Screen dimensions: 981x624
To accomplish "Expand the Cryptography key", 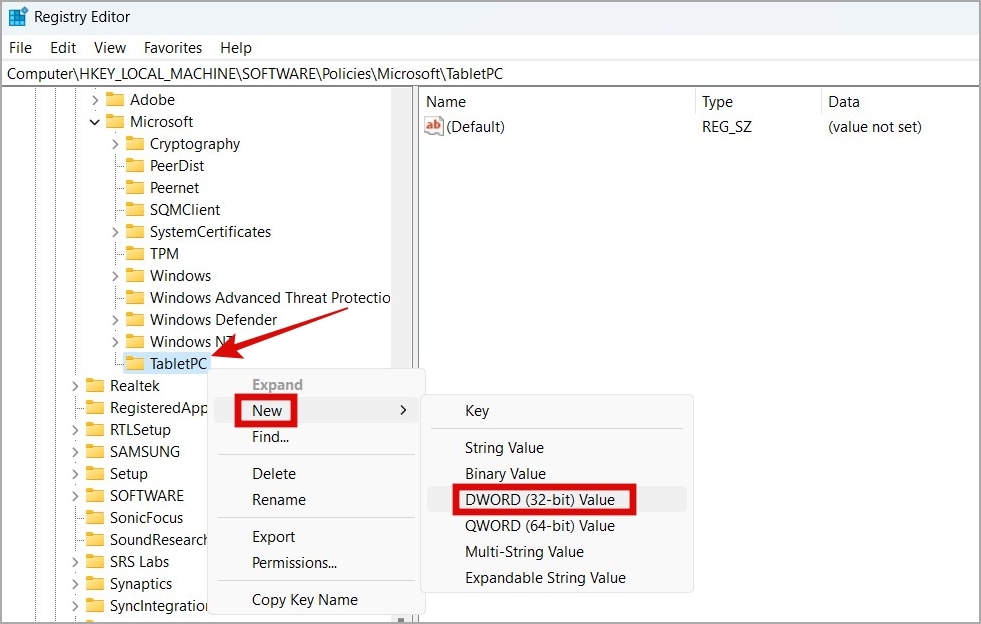I will (x=114, y=144).
